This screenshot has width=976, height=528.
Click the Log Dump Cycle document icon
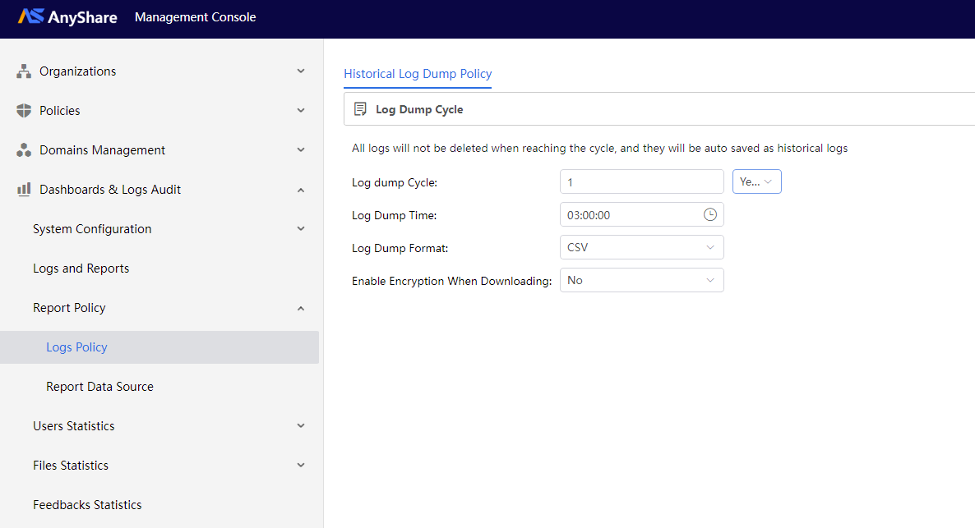(x=360, y=109)
